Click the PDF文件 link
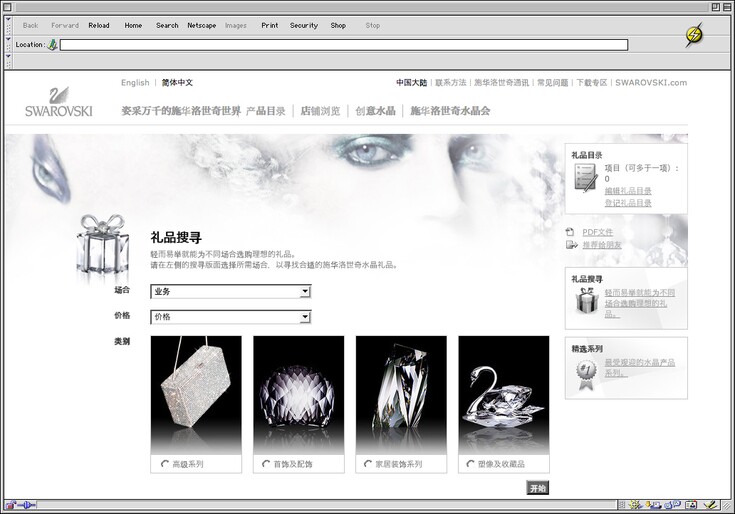 tap(598, 232)
